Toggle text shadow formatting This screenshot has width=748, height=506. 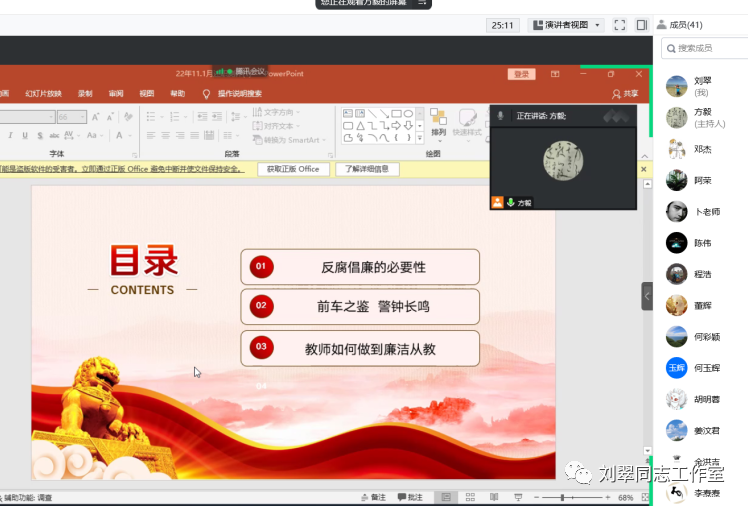click(x=40, y=135)
